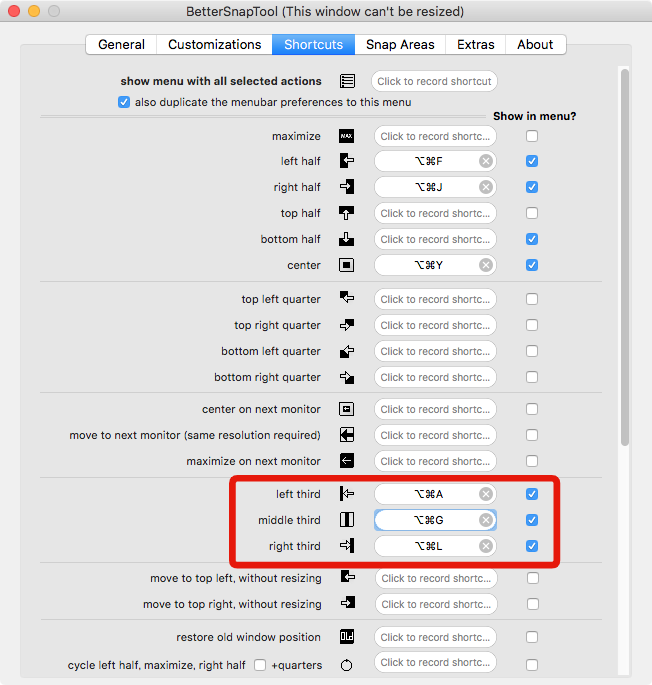Click the top left quarter icon
Screen dimensions: 652x685
pos(347,298)
